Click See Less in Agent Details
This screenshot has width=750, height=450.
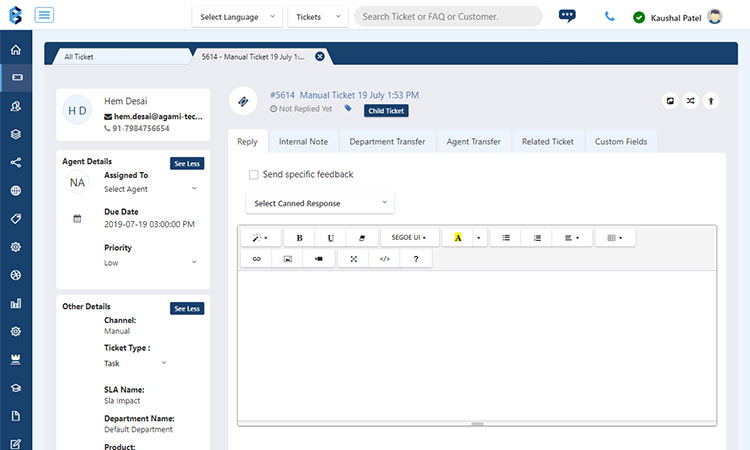(187, 164)
